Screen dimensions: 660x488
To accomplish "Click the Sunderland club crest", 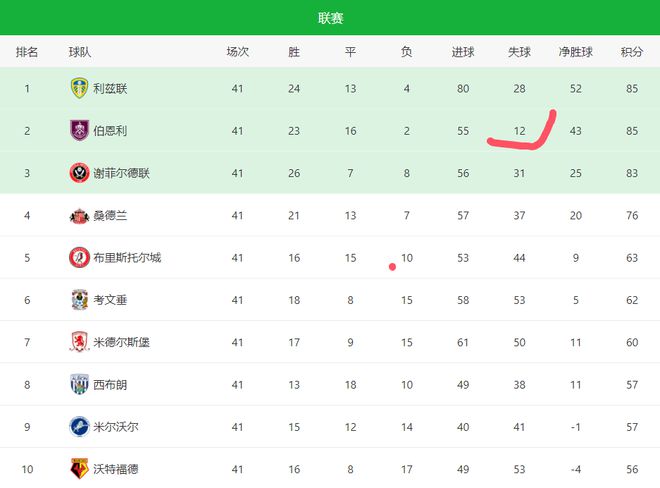I will (x=79, y=216).
